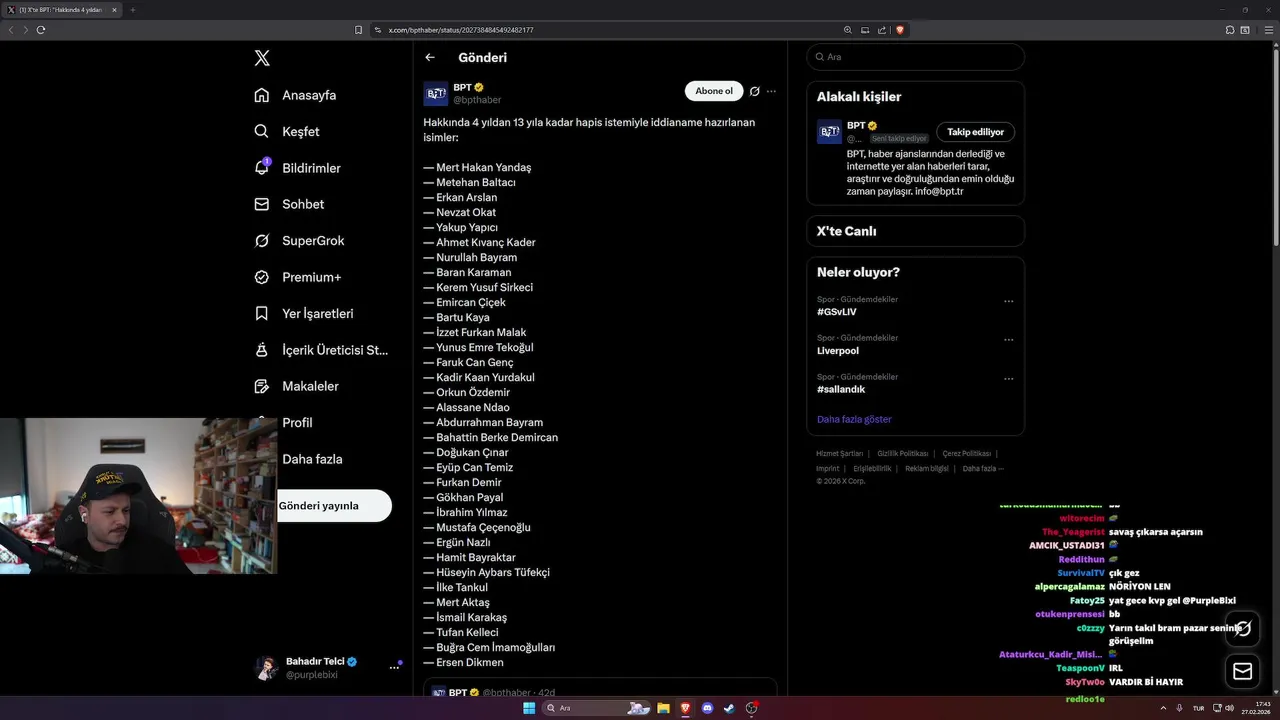The image size is (1280, 720).
Task: Click the X logo in the sidebar
Action: [262, 58]
